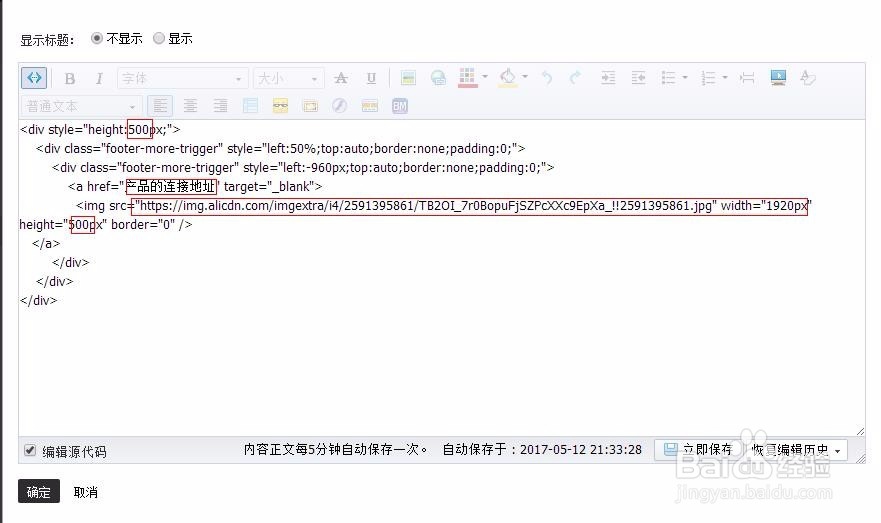881x523 pixels.
Task: Align text left
Action: point(160,106)
